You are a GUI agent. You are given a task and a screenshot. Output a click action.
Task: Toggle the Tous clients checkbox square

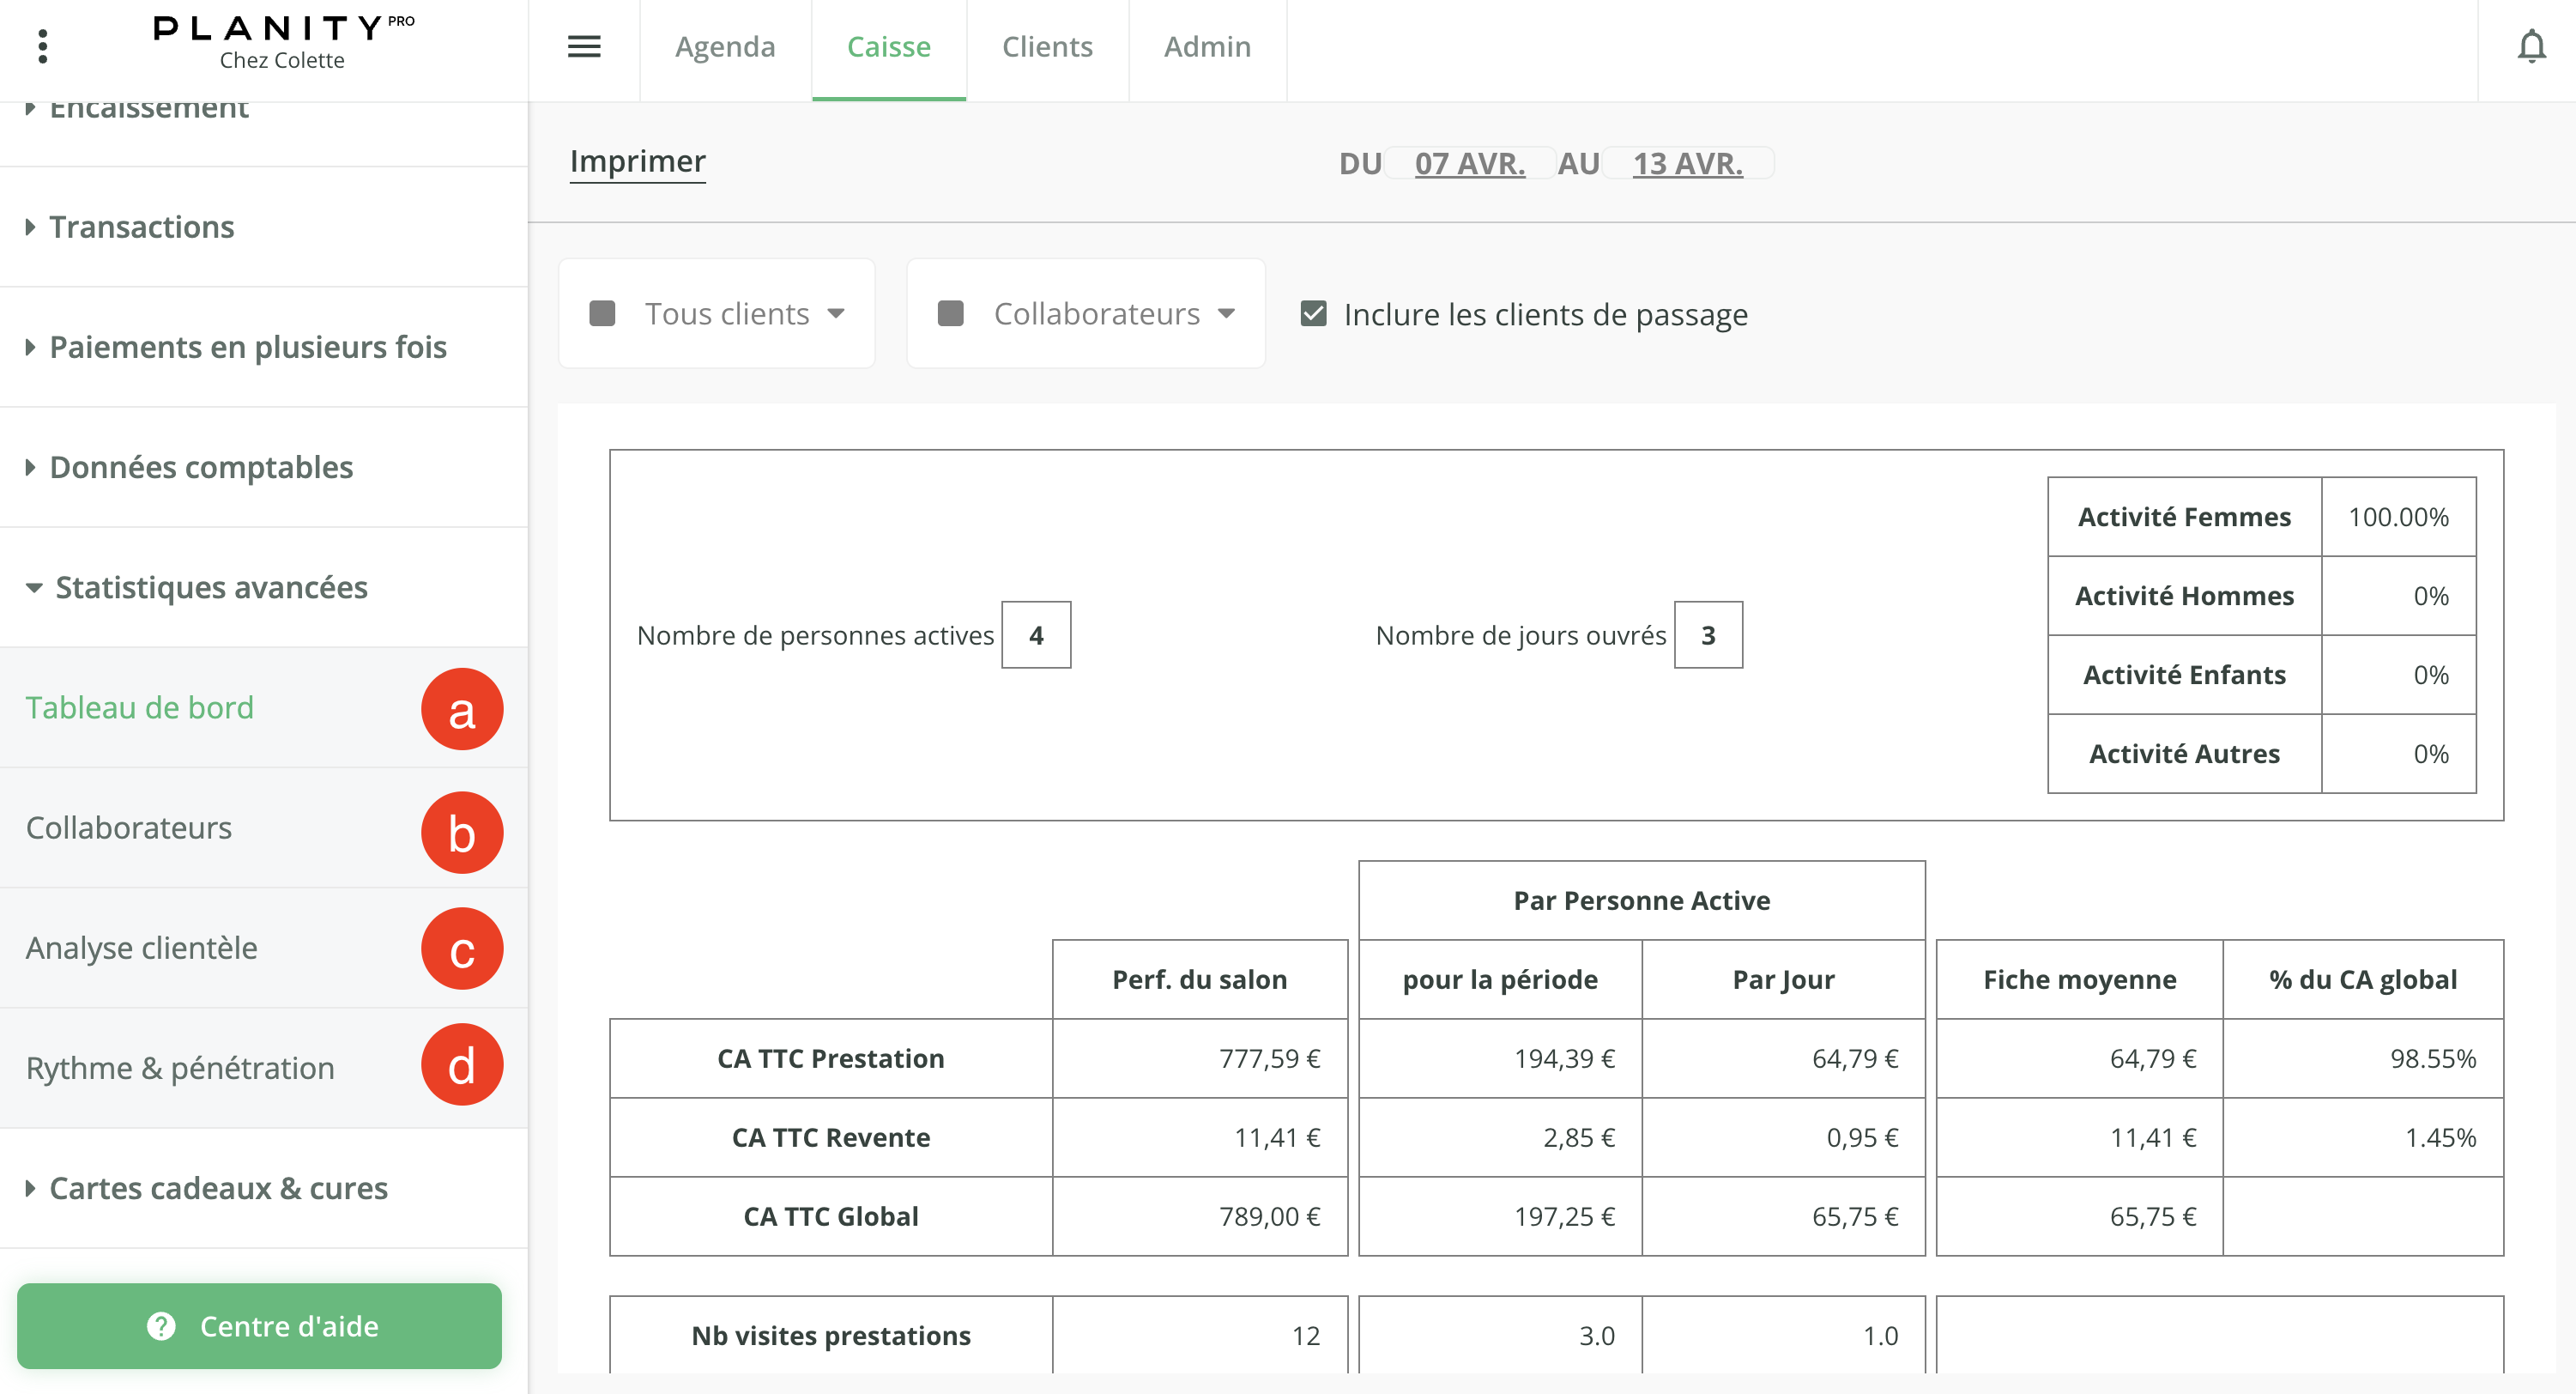(602, 314)
